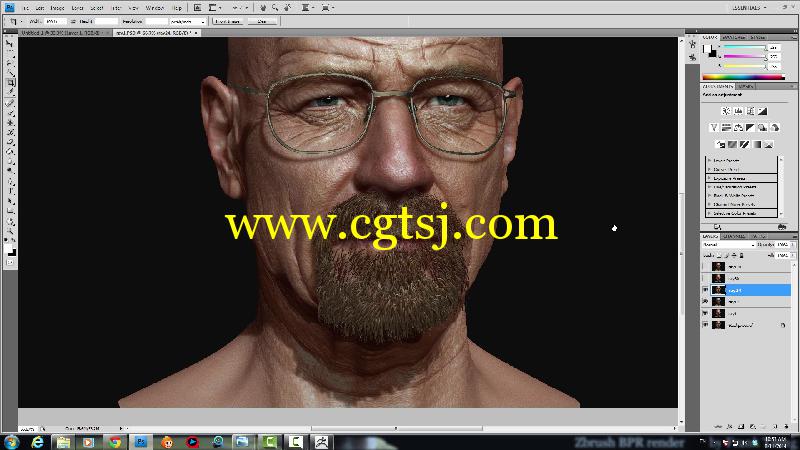The width and height of the screenshot is (800, 450).
Task: Switch to the Channels tab
Action: (734, 236)
